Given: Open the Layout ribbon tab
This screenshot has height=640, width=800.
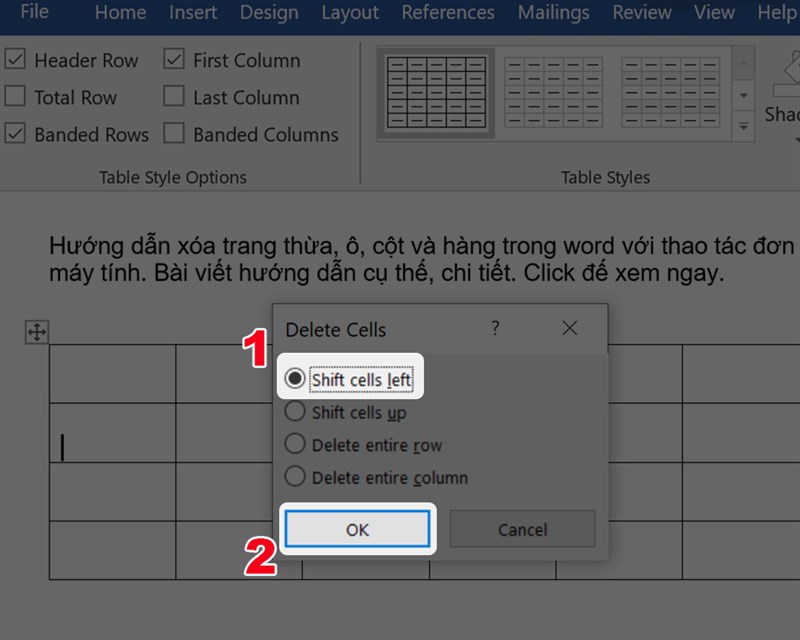Looking at the screenshot, I should coord(350,12).
